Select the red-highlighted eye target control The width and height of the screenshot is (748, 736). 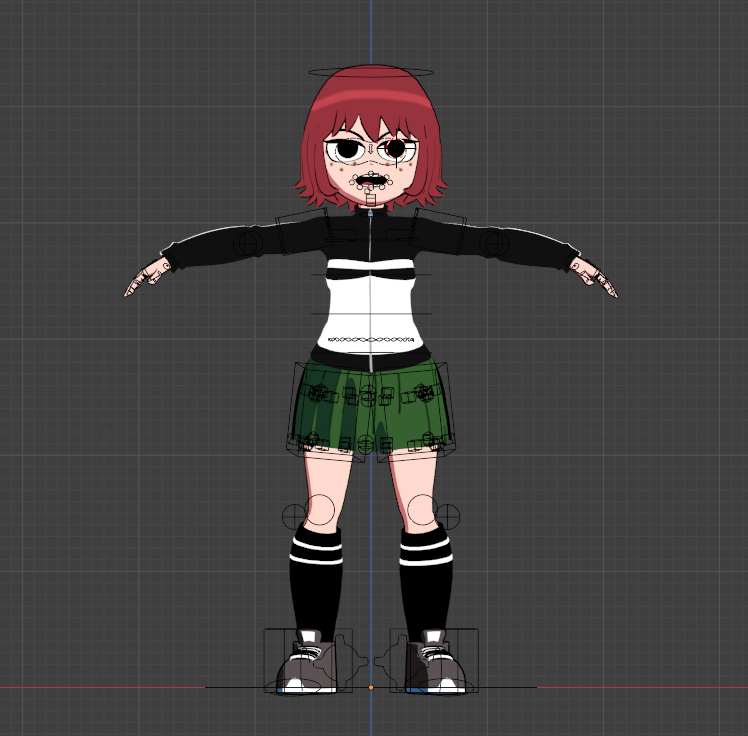(395, 148)
